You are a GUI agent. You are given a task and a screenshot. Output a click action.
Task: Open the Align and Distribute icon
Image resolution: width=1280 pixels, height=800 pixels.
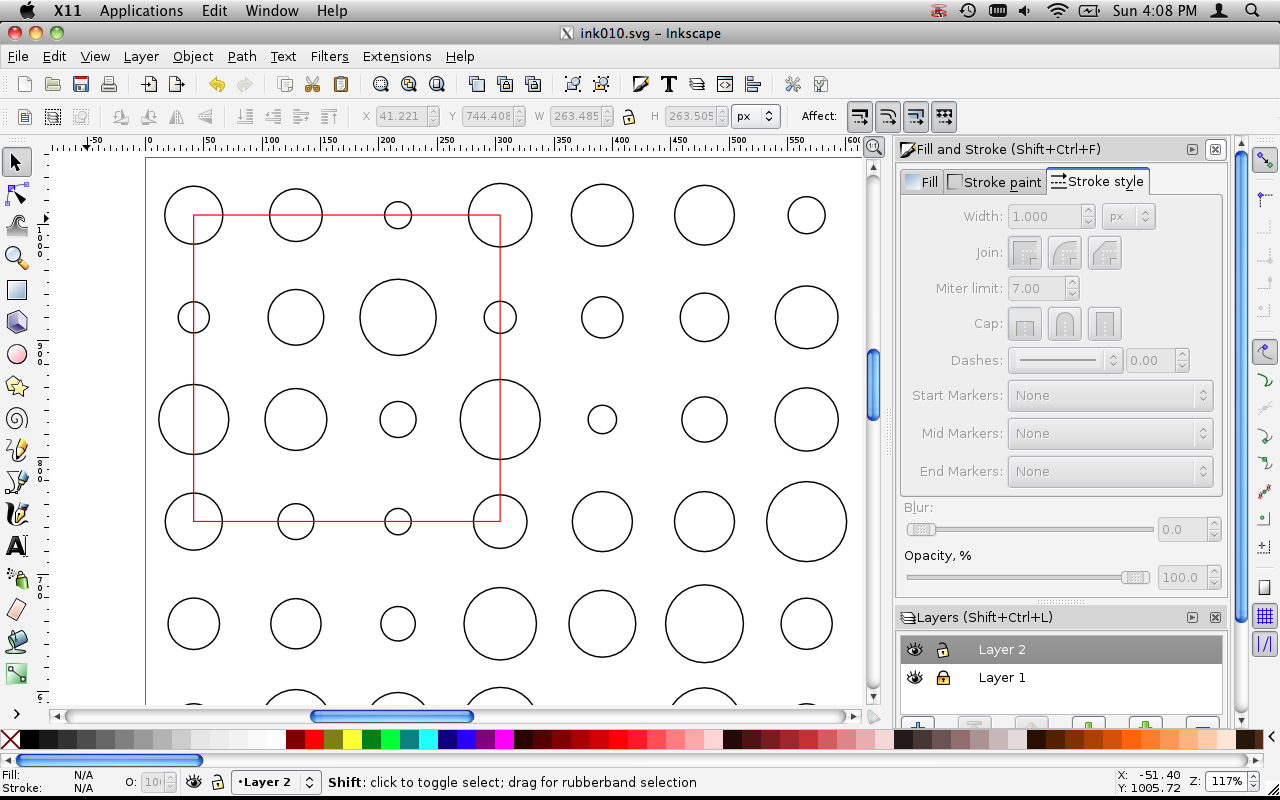(753, 84)
